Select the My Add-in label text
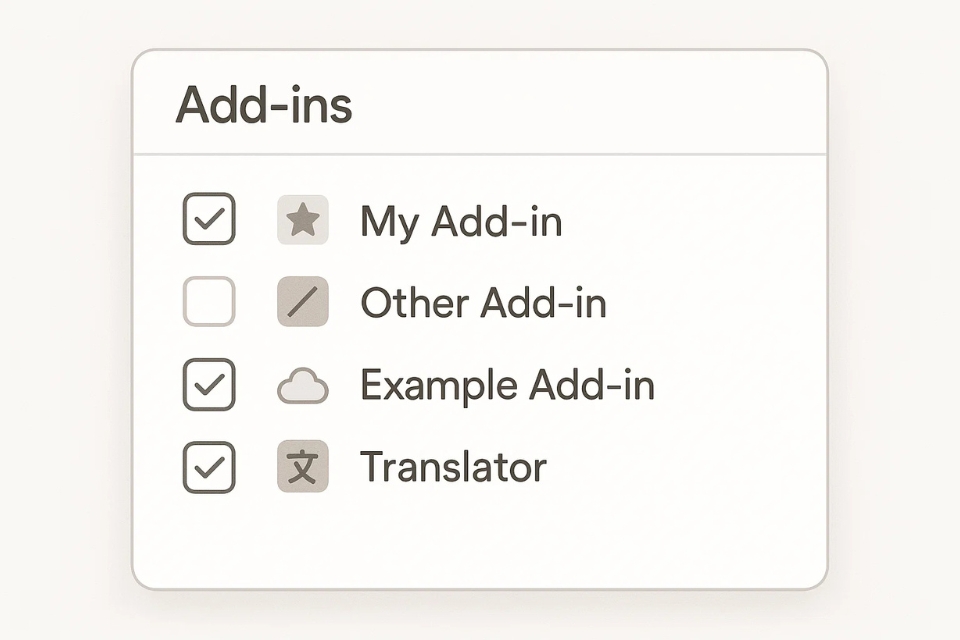 point(461,221)
